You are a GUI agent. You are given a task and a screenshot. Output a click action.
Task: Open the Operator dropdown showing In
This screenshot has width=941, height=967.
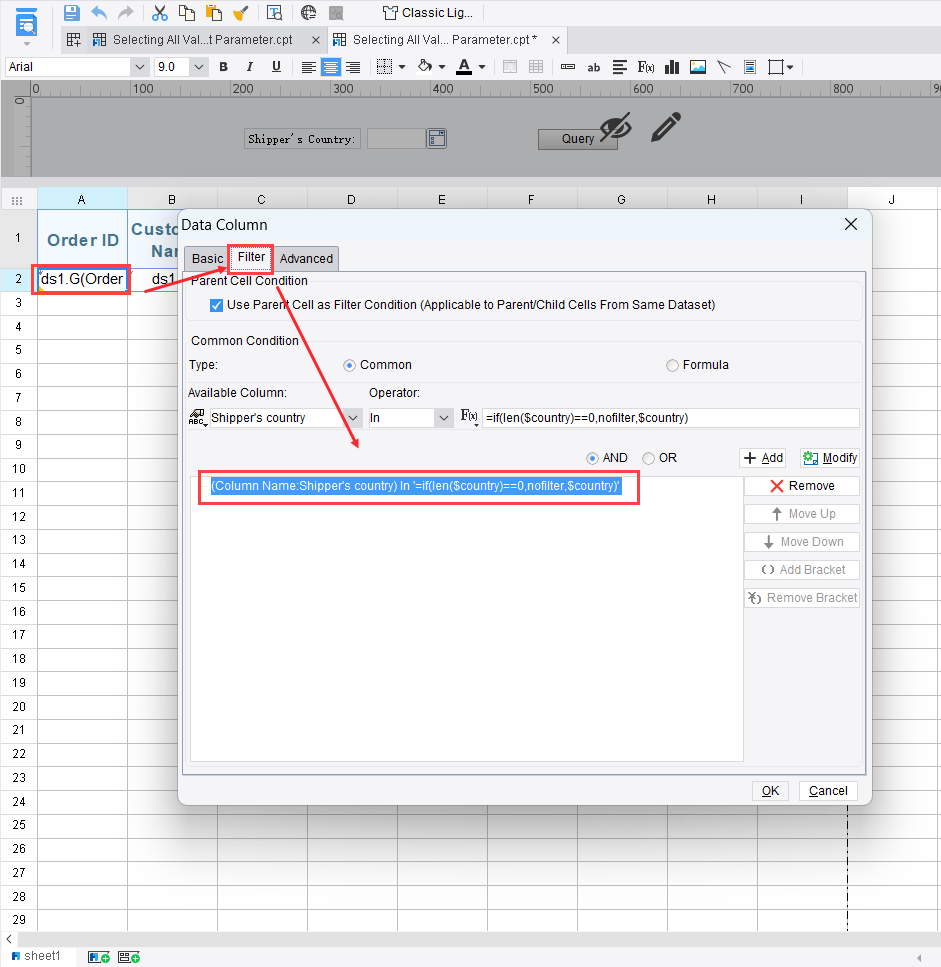443,417
